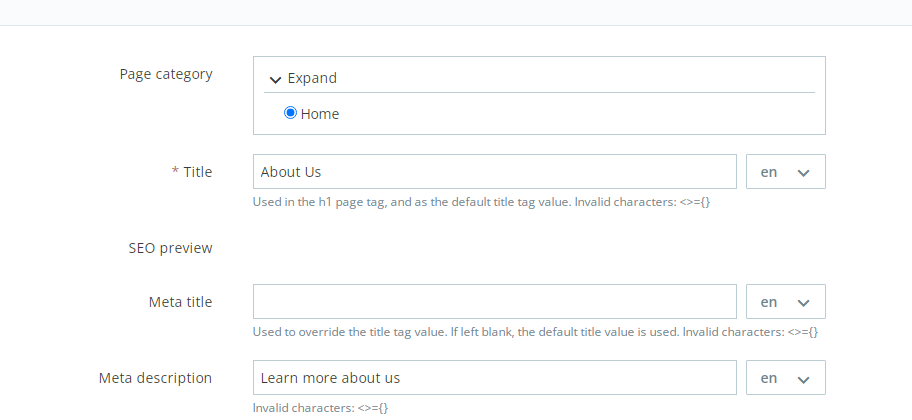Image resolution: width=912 pixels, height=420 pixels.
Task: Click the required Title field label
Action: 197,172
